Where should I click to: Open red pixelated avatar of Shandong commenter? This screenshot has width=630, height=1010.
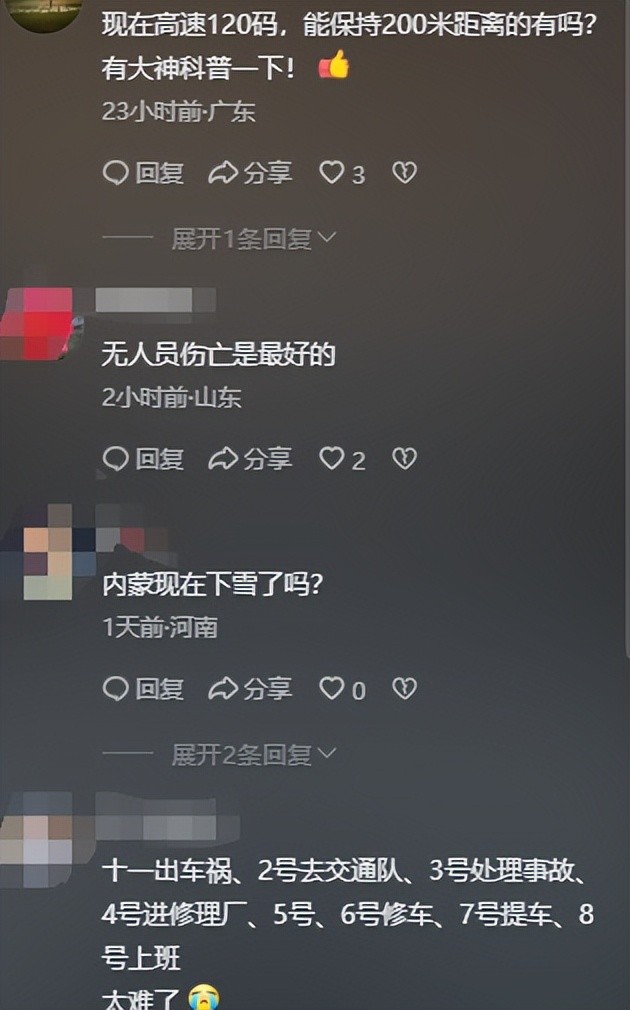click(x=37, y=324)
